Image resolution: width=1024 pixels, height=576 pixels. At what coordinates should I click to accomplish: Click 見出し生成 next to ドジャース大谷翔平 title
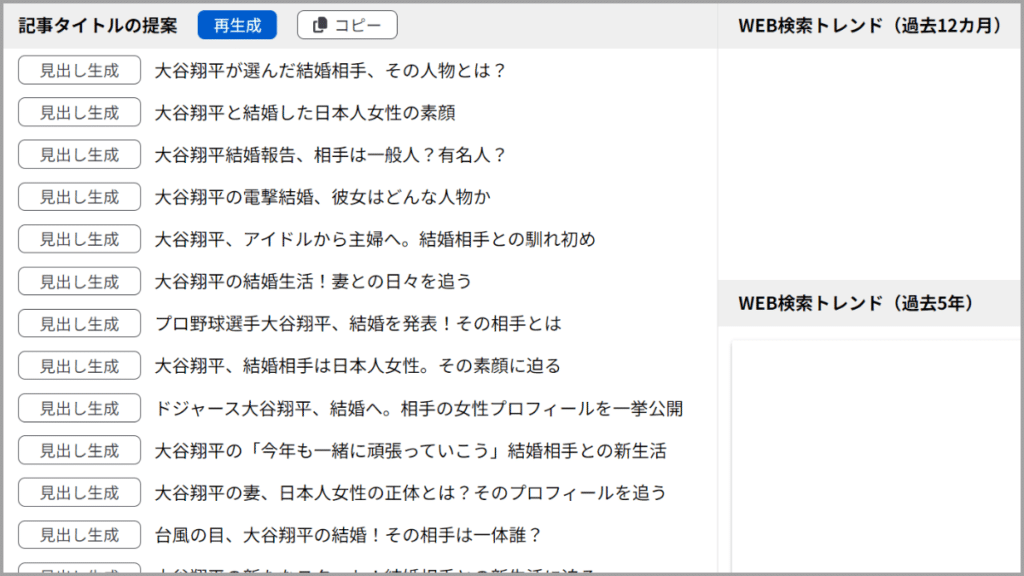(x=79, y=408)
